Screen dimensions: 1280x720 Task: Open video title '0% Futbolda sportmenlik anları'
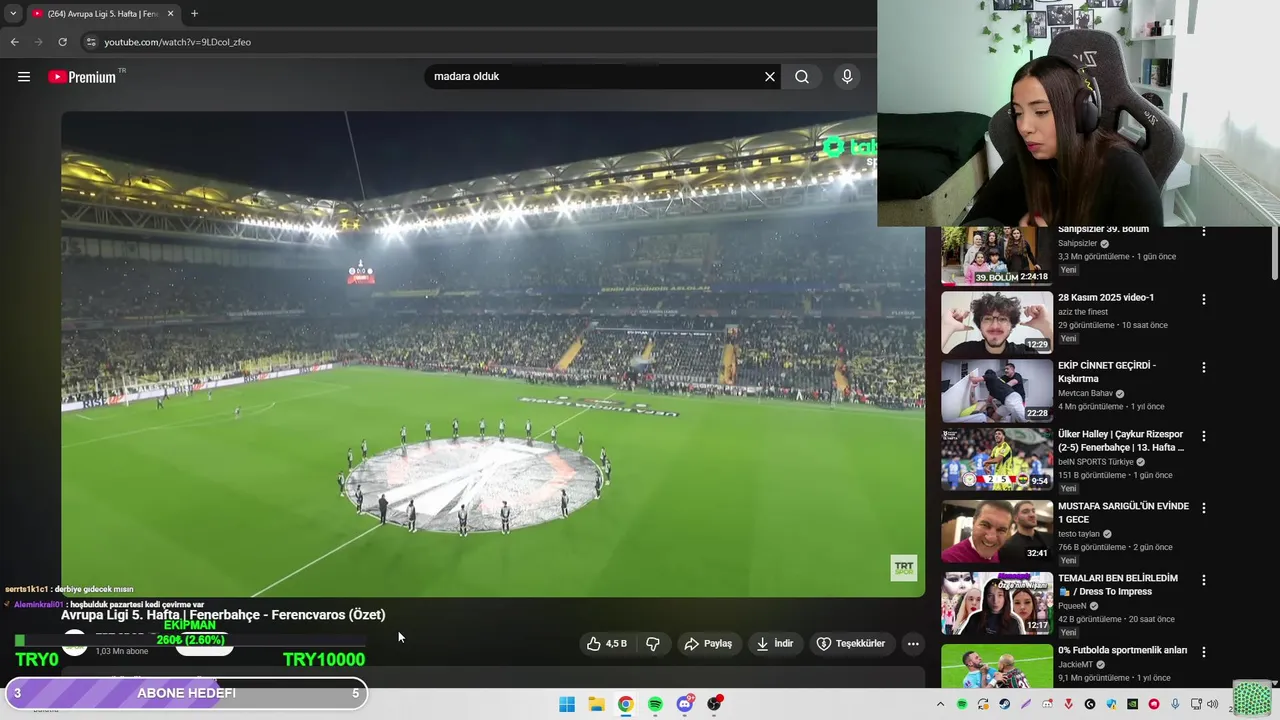click(1122, 650)
